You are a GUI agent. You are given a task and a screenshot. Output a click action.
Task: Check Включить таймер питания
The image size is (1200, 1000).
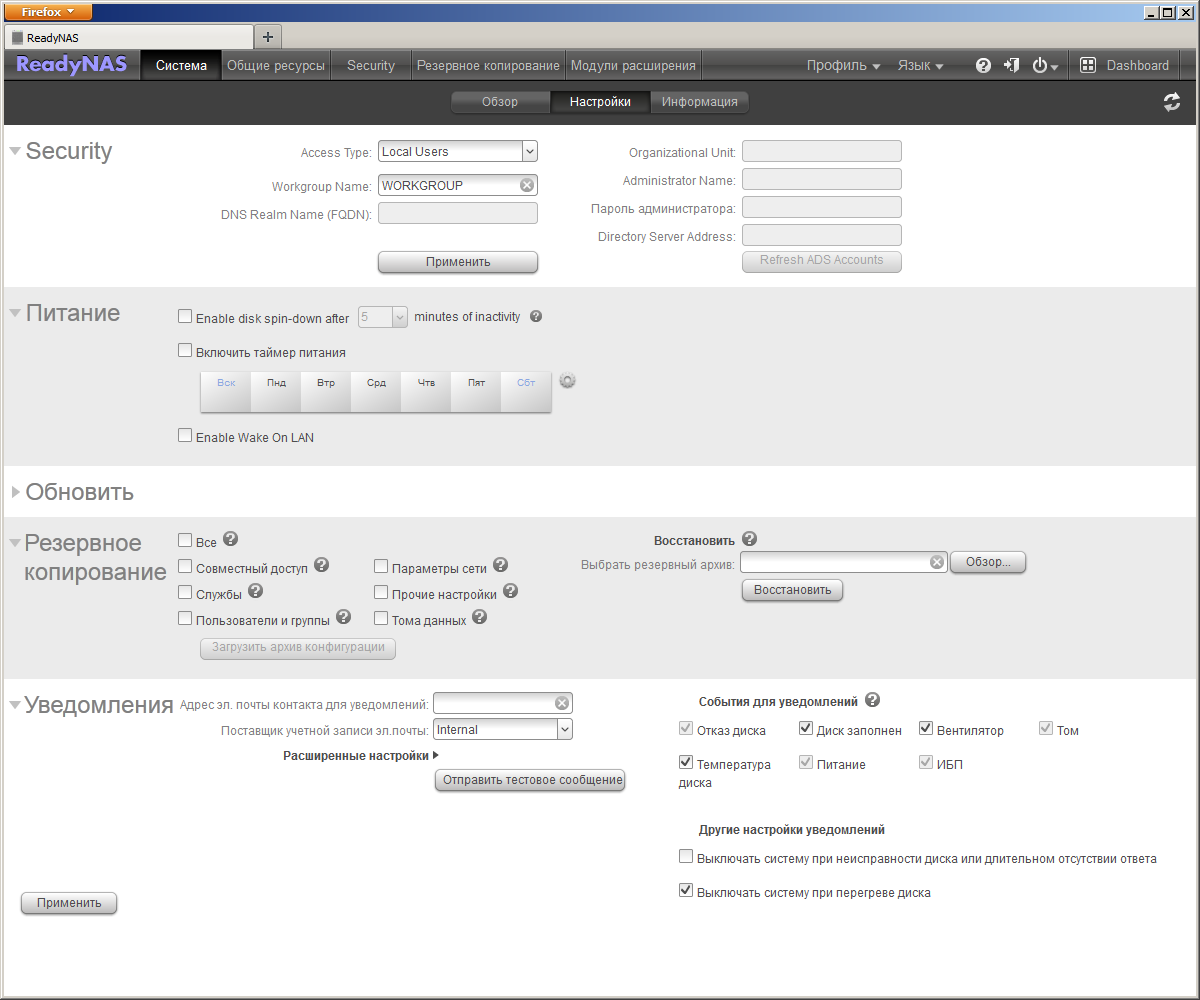pos(184,350)
